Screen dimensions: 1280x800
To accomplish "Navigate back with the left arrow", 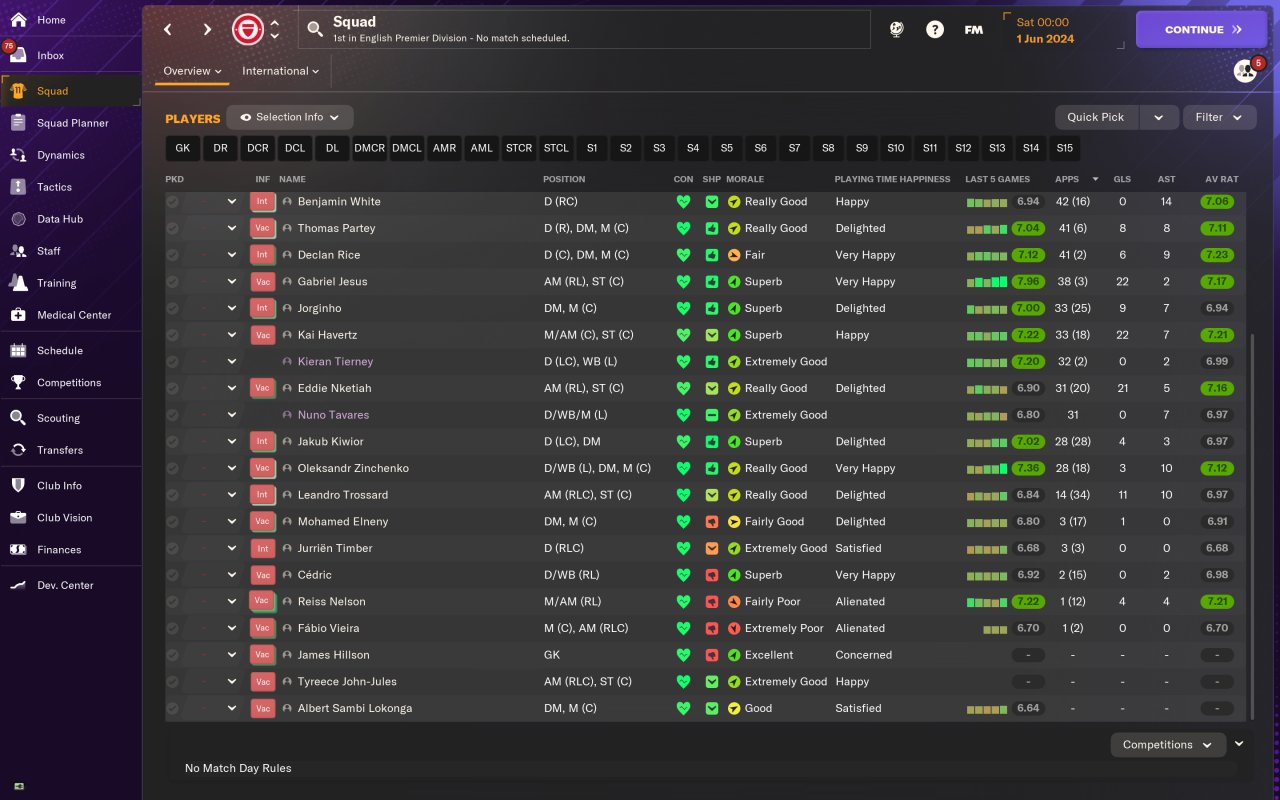I will (168, 30).
